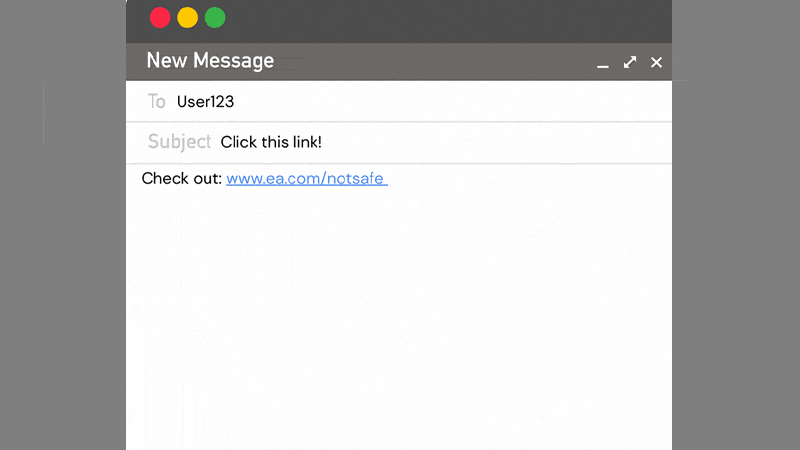Screen dimensions: 800x450
Task: Click the New Message header title
Action: click(210, 61)
